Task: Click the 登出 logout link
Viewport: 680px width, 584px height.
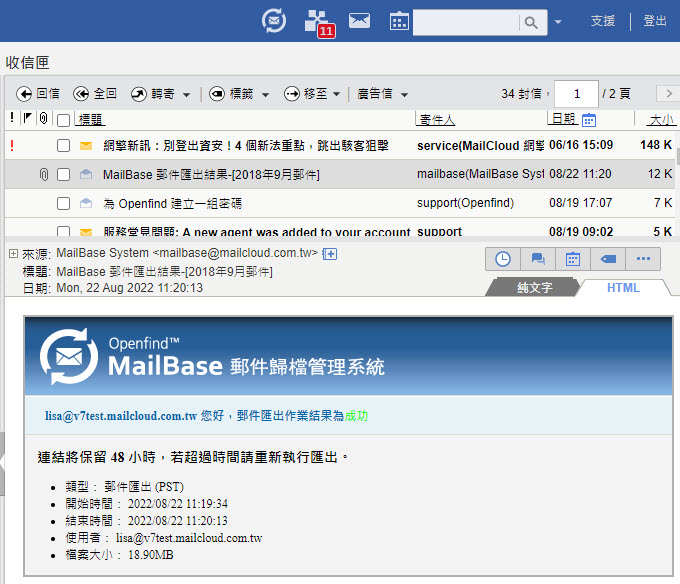Action: click(x=655, y=21)
